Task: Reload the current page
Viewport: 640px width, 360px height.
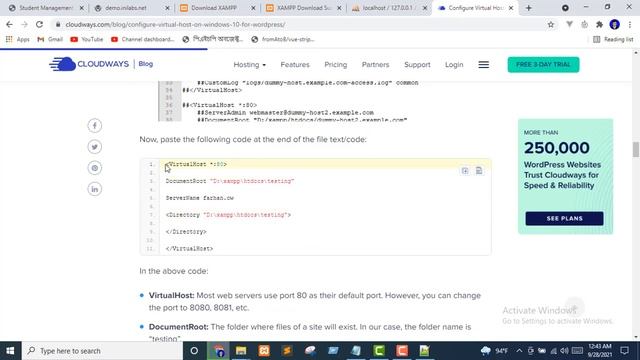Action: (39, 24)
